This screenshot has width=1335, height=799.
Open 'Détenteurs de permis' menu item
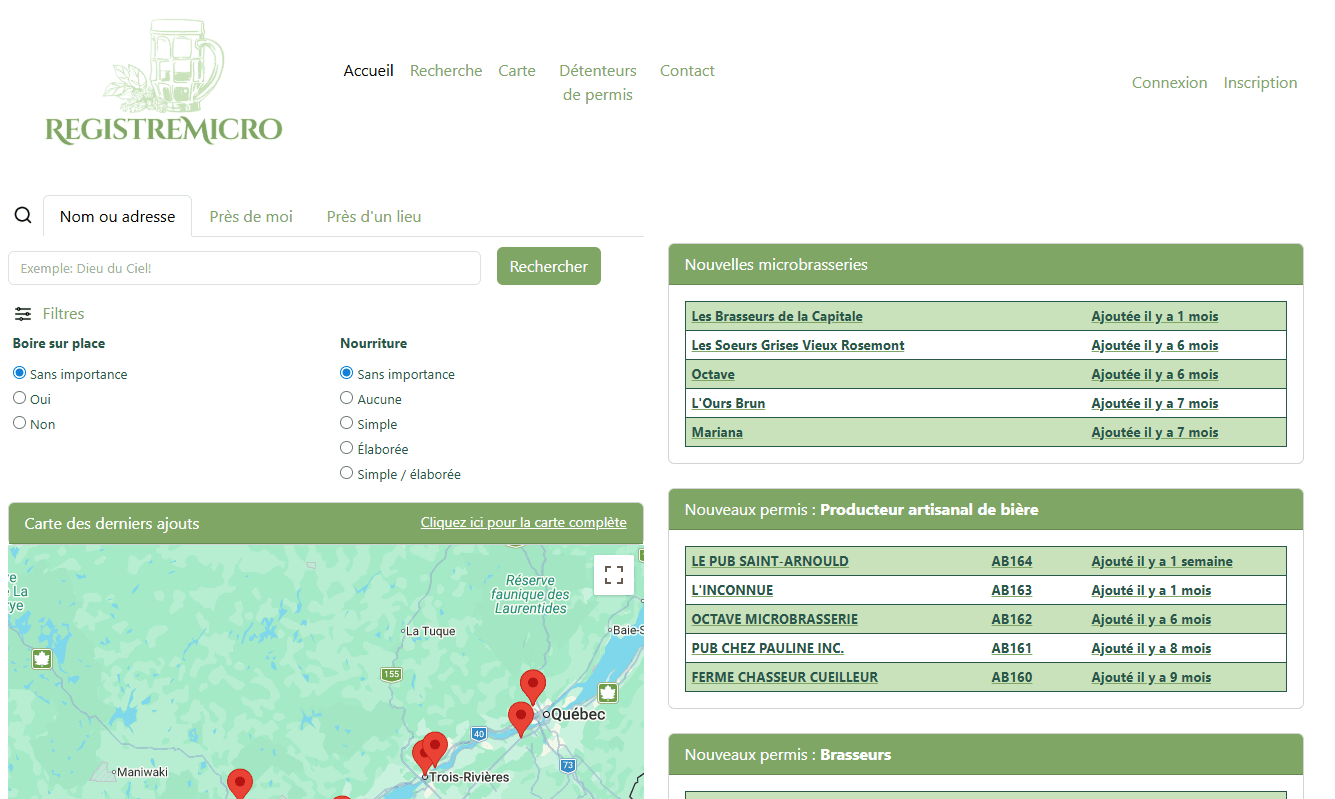[598, 83]
